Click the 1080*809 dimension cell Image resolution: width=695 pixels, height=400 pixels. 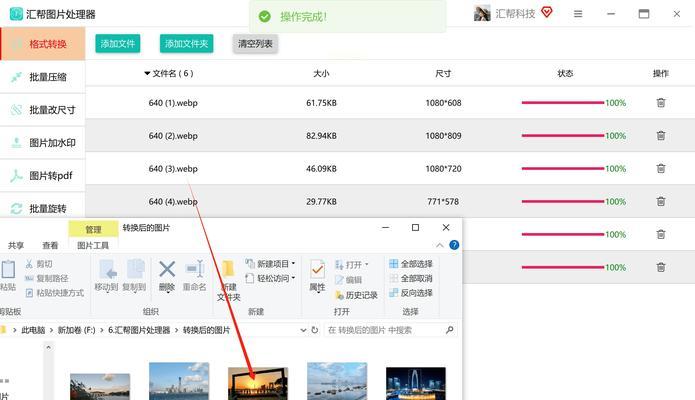point(443,136)
